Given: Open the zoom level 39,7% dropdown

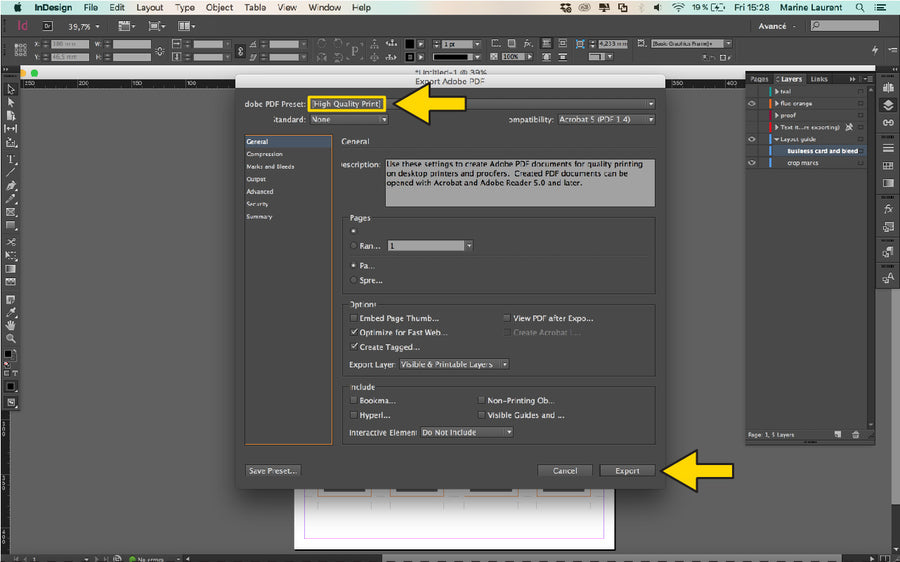Looking at the screenshot, I should click(97, 26).
